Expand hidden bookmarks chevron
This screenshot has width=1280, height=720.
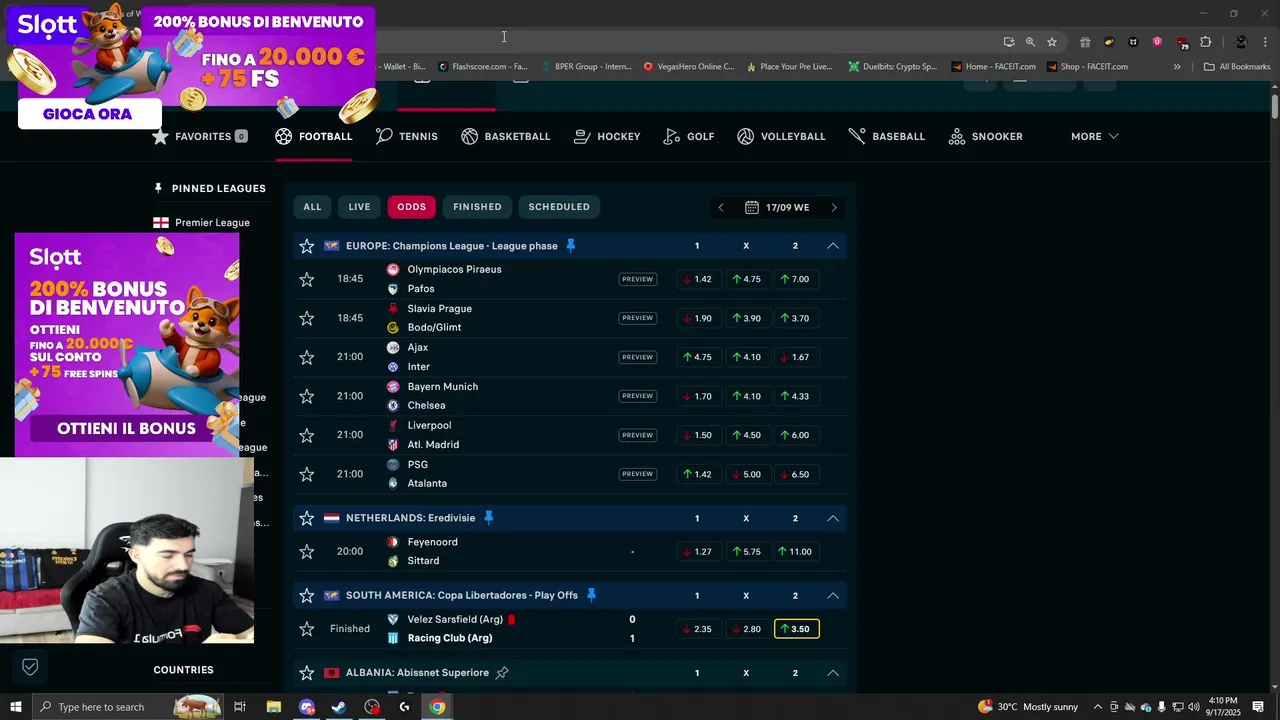point(1177,67)
